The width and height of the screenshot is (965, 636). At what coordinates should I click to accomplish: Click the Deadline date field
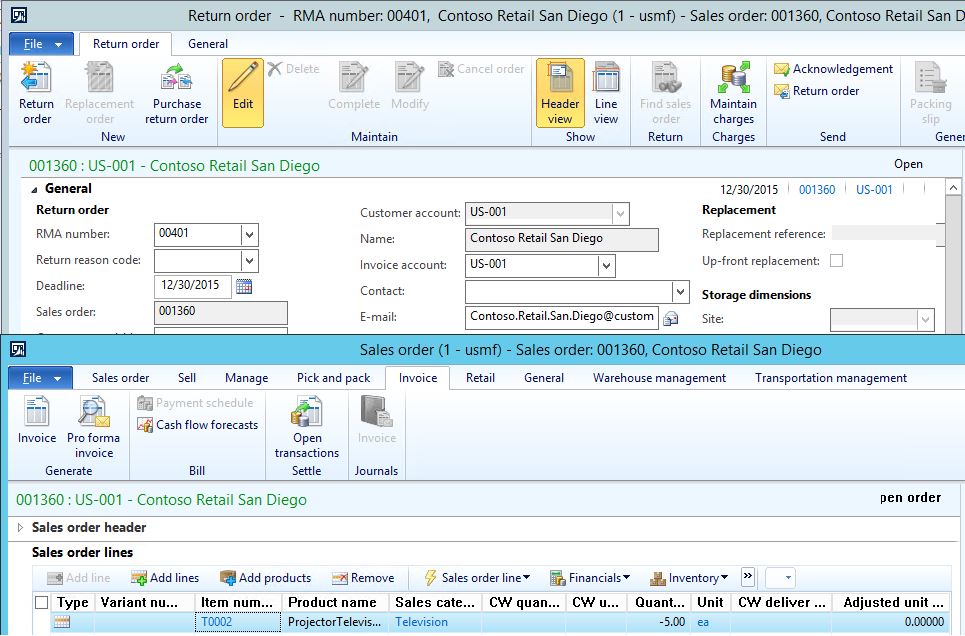point(193,286)
